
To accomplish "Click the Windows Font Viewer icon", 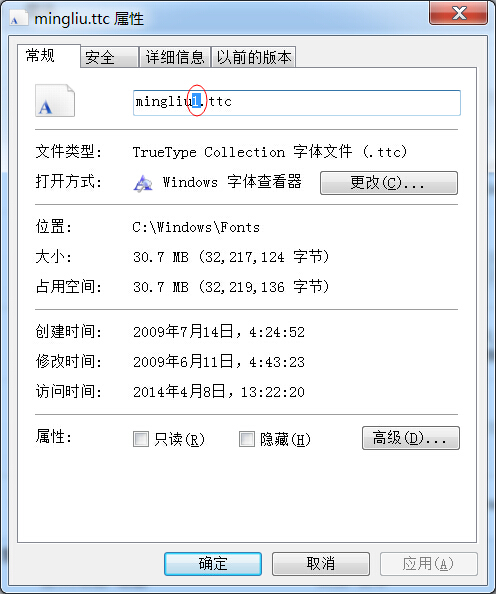I will click(x=143, y=183).
